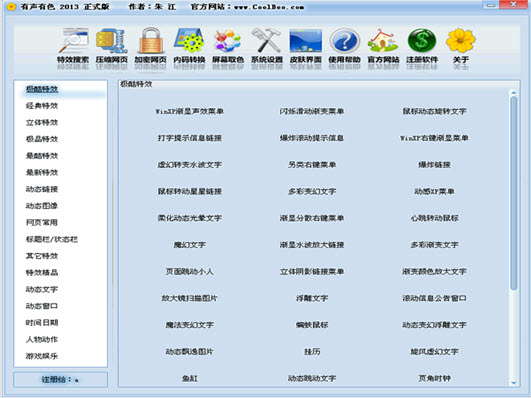Click the 注册软件 dollar icon
This screenshot has width=531, height=398.
tap(422, 46)
